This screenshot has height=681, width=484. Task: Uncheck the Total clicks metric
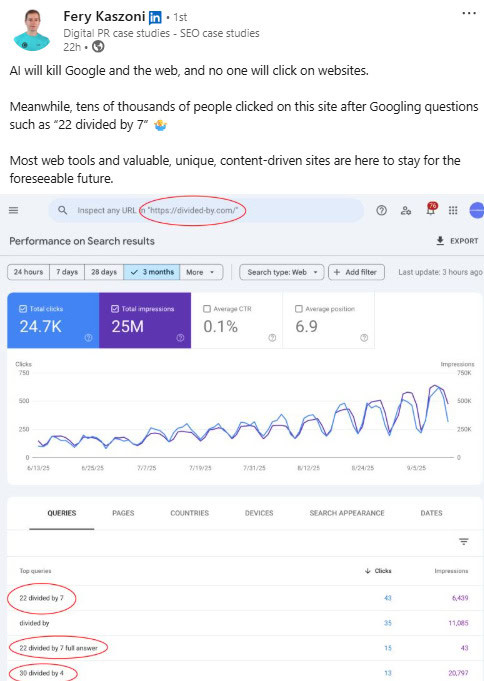23,309
